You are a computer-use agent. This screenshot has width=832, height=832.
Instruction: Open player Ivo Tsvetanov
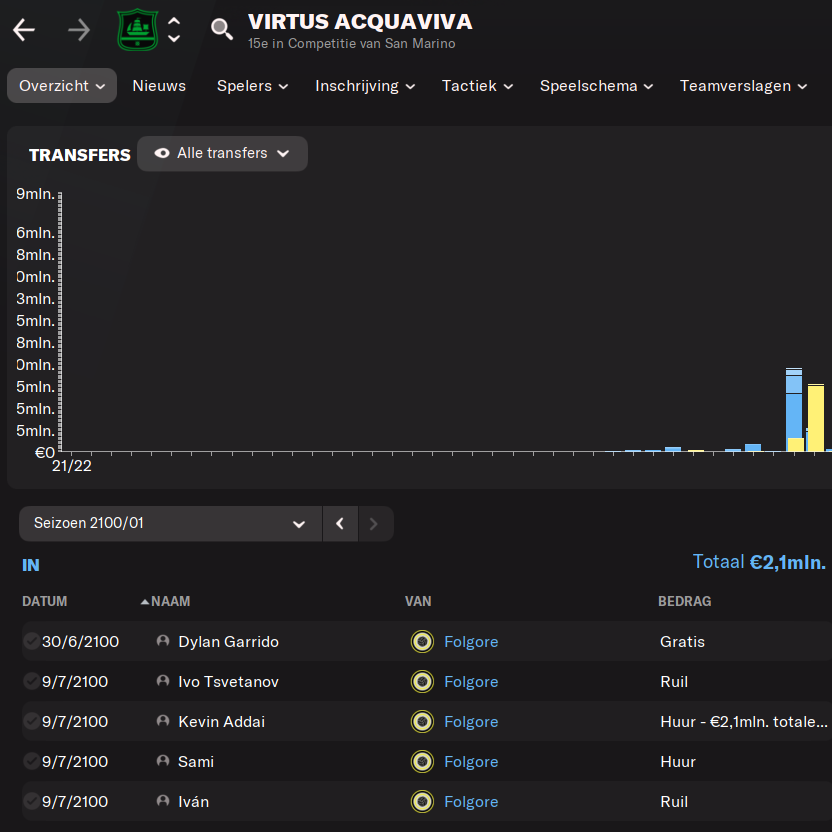tap(228, 681)
